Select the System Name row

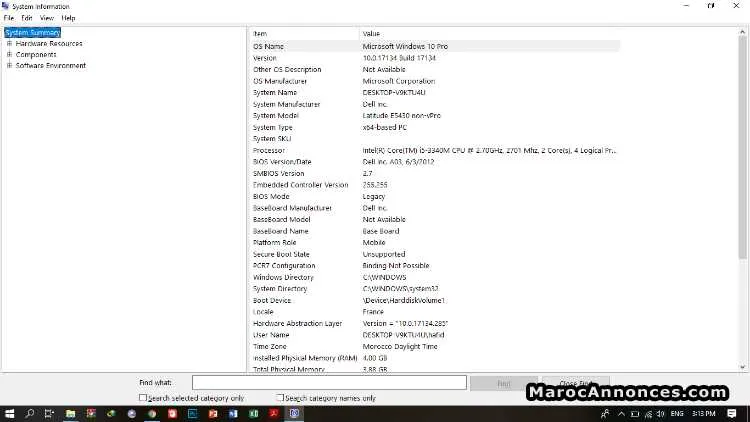click(435, 92)
